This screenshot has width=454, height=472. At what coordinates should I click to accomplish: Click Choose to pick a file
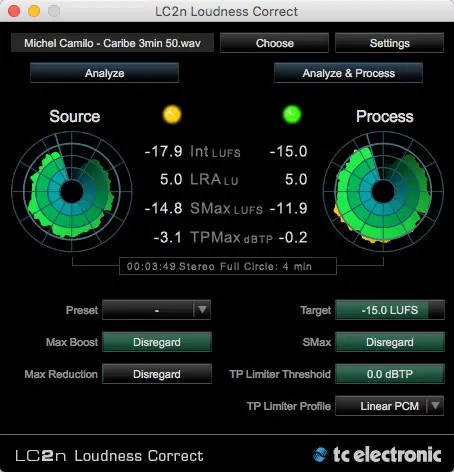pyautogui.click(x=275, y=43)
